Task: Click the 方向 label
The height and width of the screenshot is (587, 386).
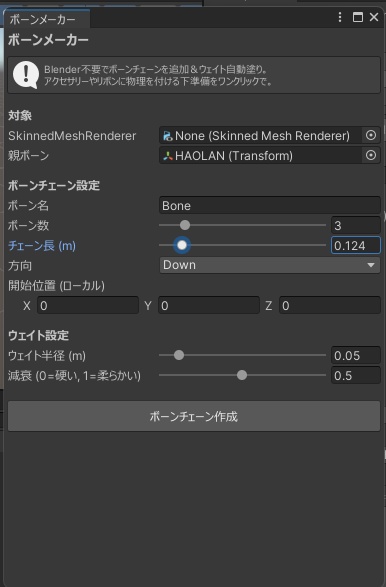Action: tap(20, 265)
